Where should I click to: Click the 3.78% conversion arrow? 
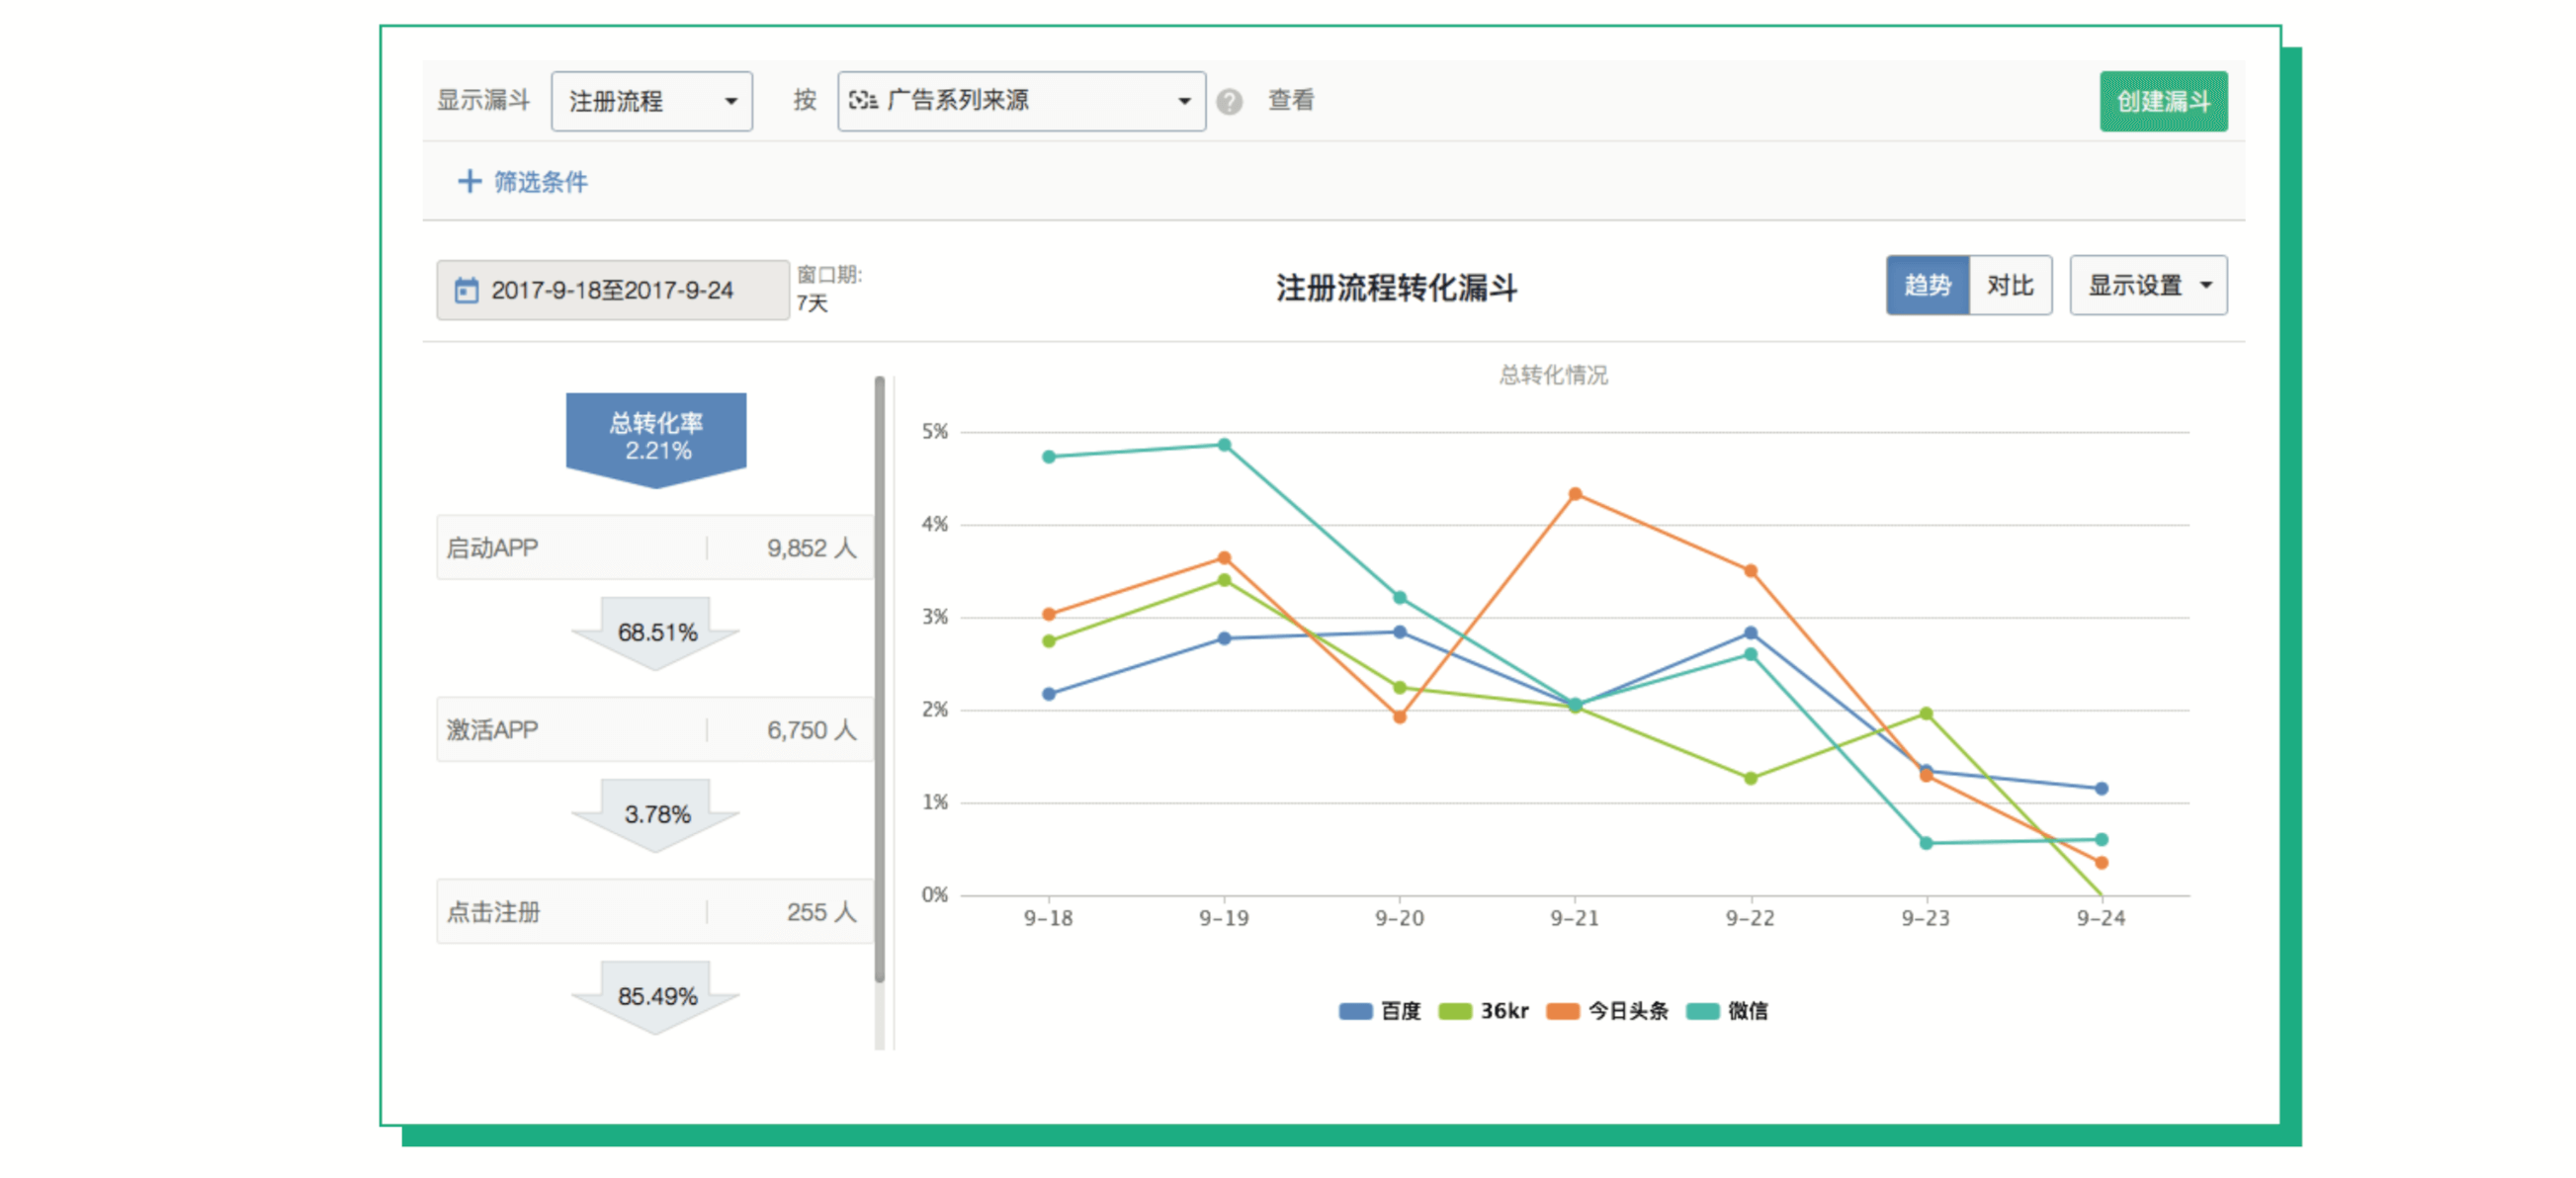pos(656,816)
